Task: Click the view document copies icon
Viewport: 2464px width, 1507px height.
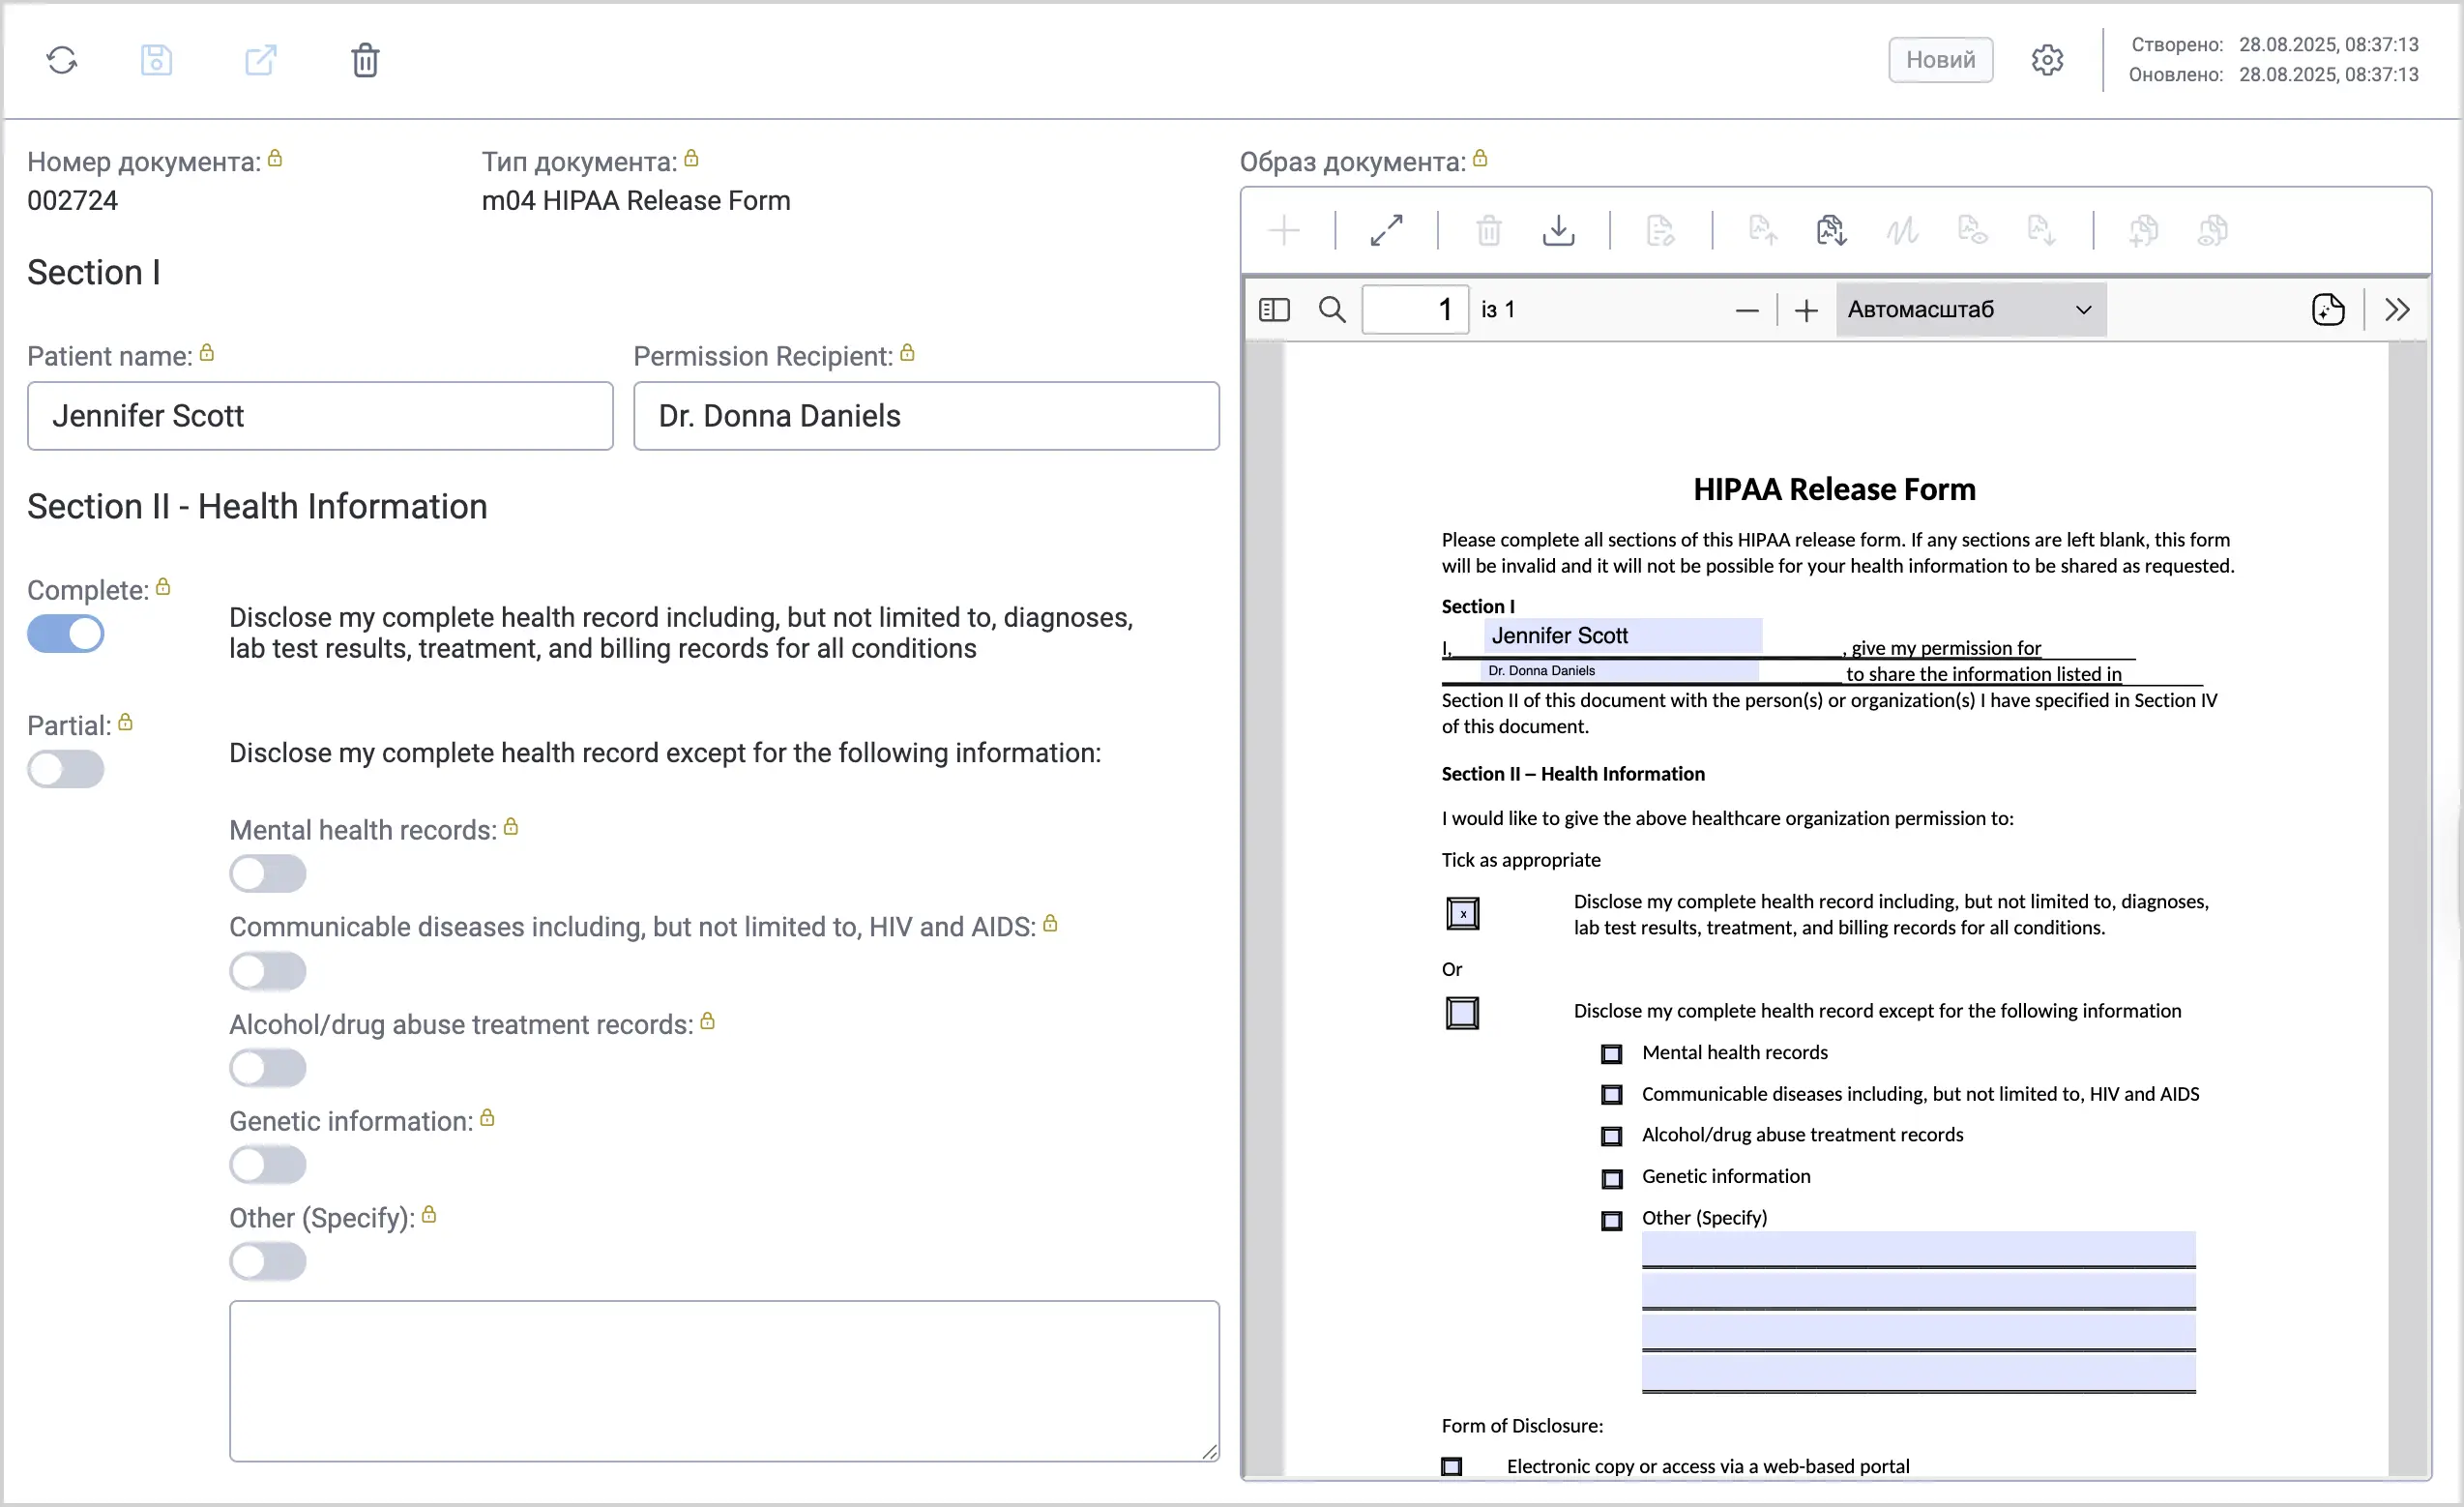Action: pyautogui.click(x=2212, y=231)
